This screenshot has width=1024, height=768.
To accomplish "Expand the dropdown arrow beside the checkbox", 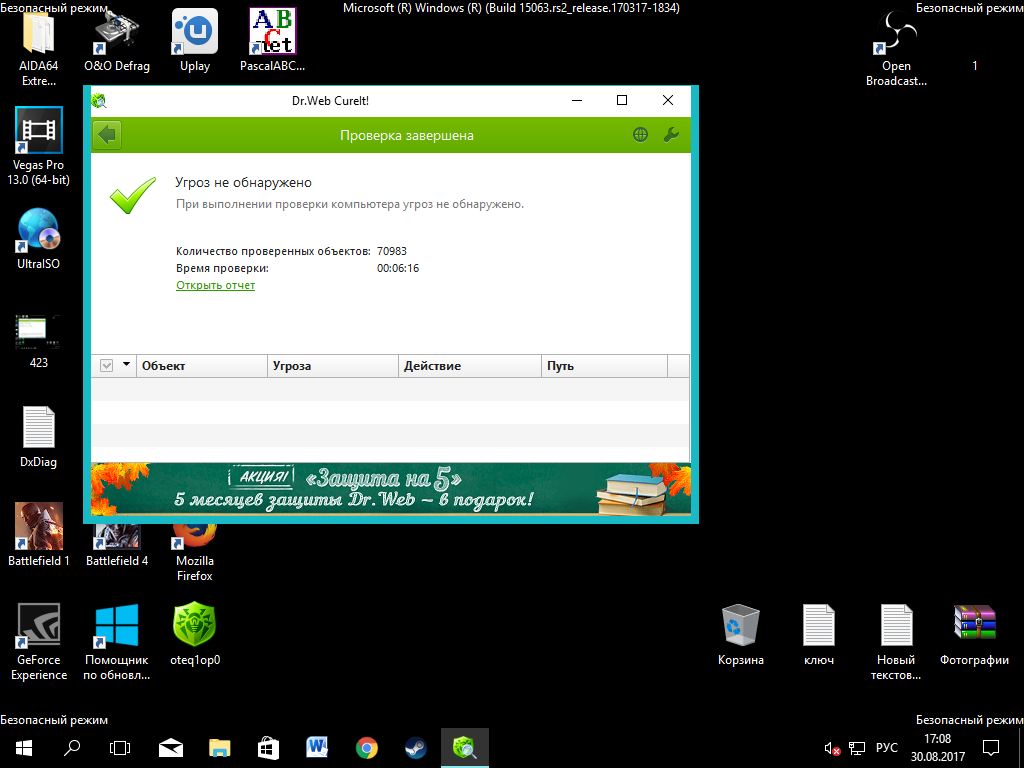I will [x=126, y=364].
